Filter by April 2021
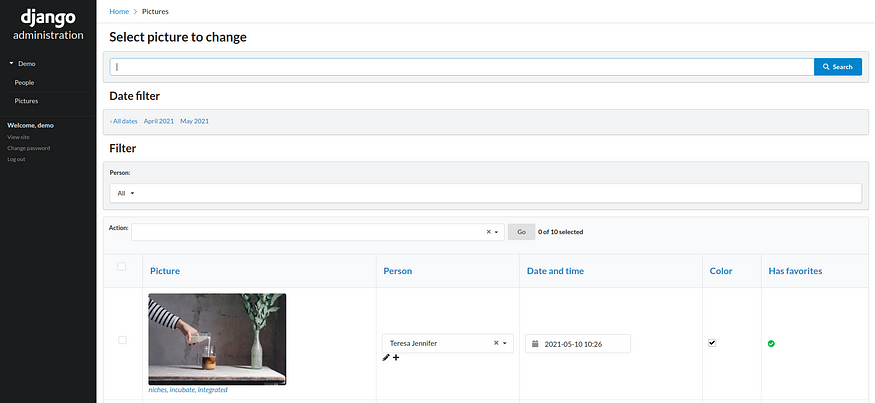 (x=158, y=121)
